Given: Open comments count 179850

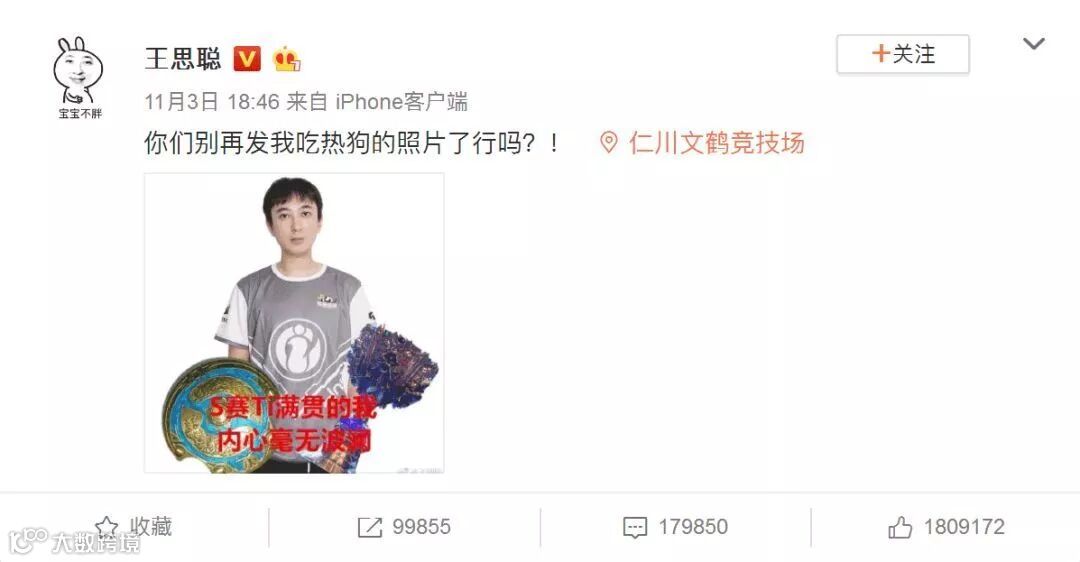Looking at the screenshot, I should (x=693, y=528).
